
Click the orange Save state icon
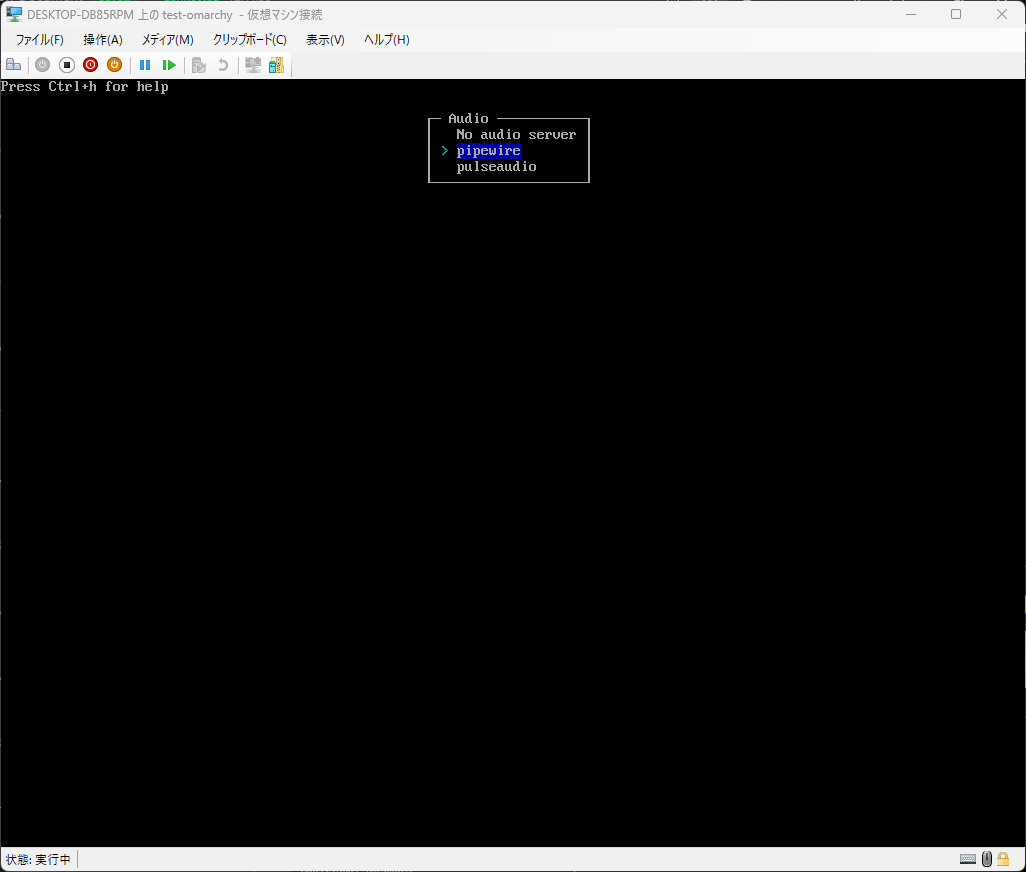[115, 65]
